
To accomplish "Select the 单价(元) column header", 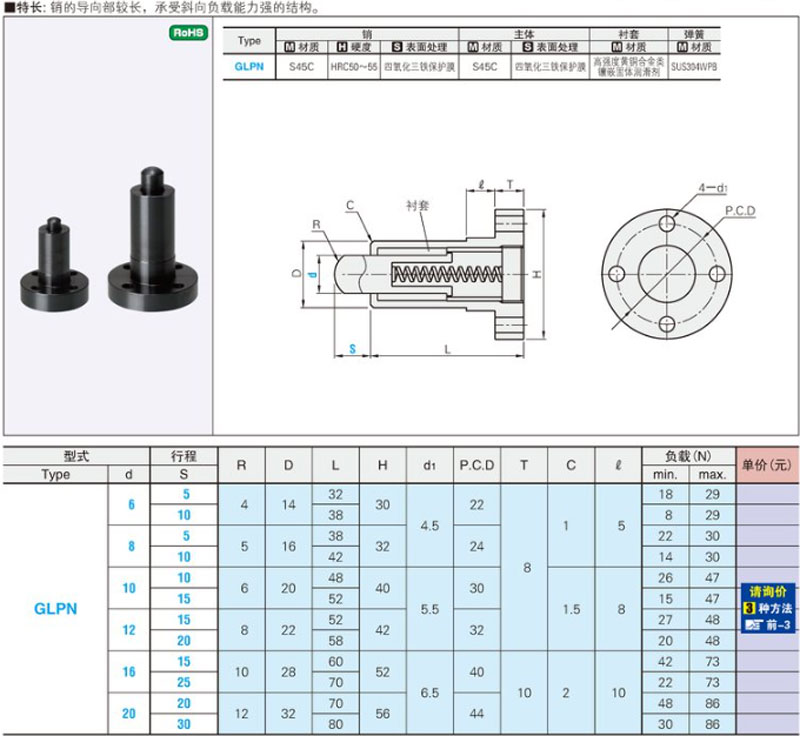I will [767, 465].
